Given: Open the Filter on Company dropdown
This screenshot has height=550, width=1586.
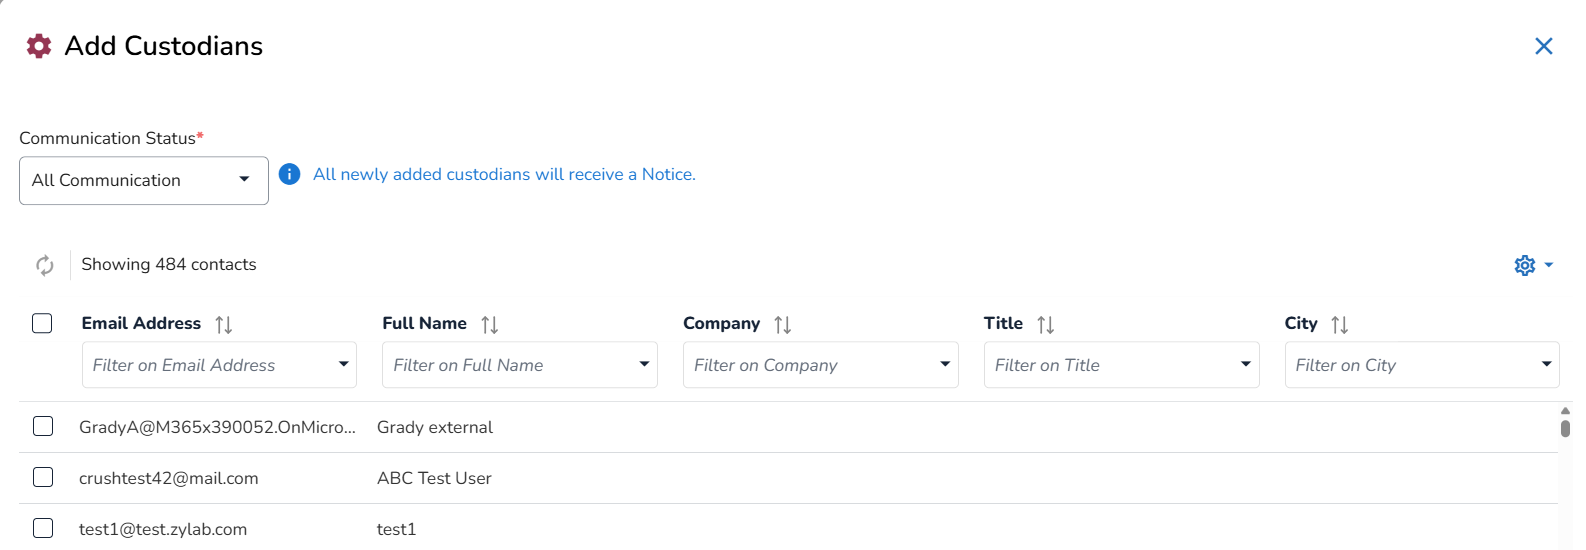Looking at the screenshot, I should tap(945, 365).
